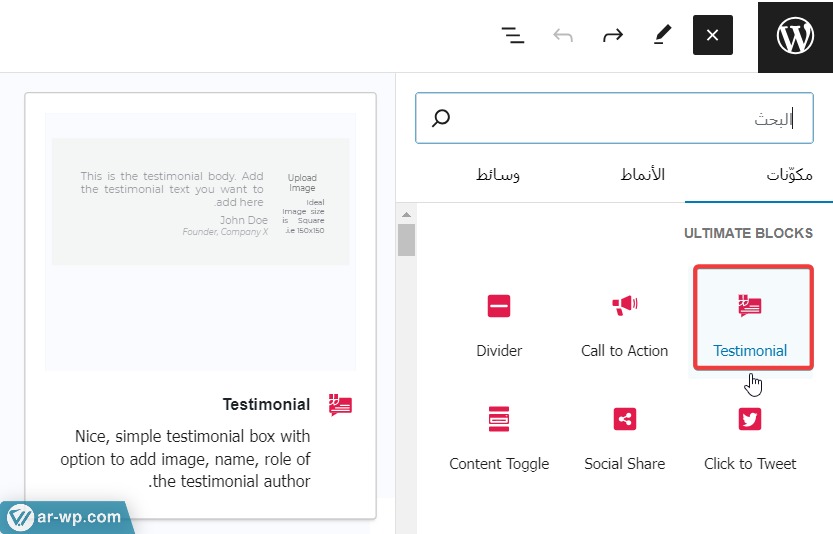Click the WordPress logo icon
The image size is (833, 534).
point(795,36)
